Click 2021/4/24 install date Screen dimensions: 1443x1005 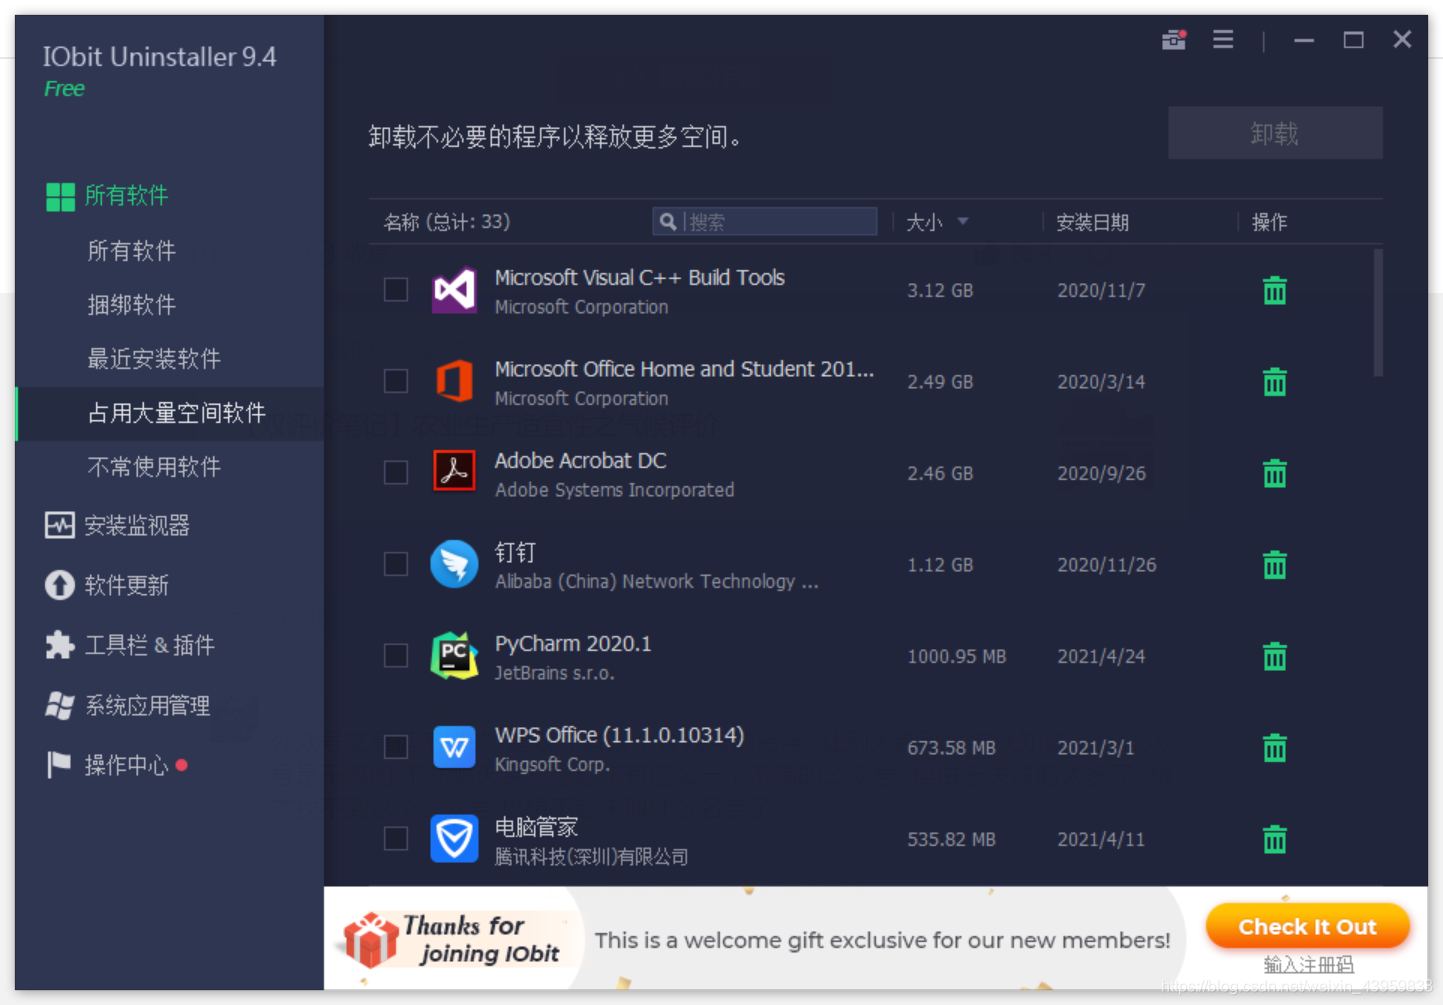point(1101,656)
